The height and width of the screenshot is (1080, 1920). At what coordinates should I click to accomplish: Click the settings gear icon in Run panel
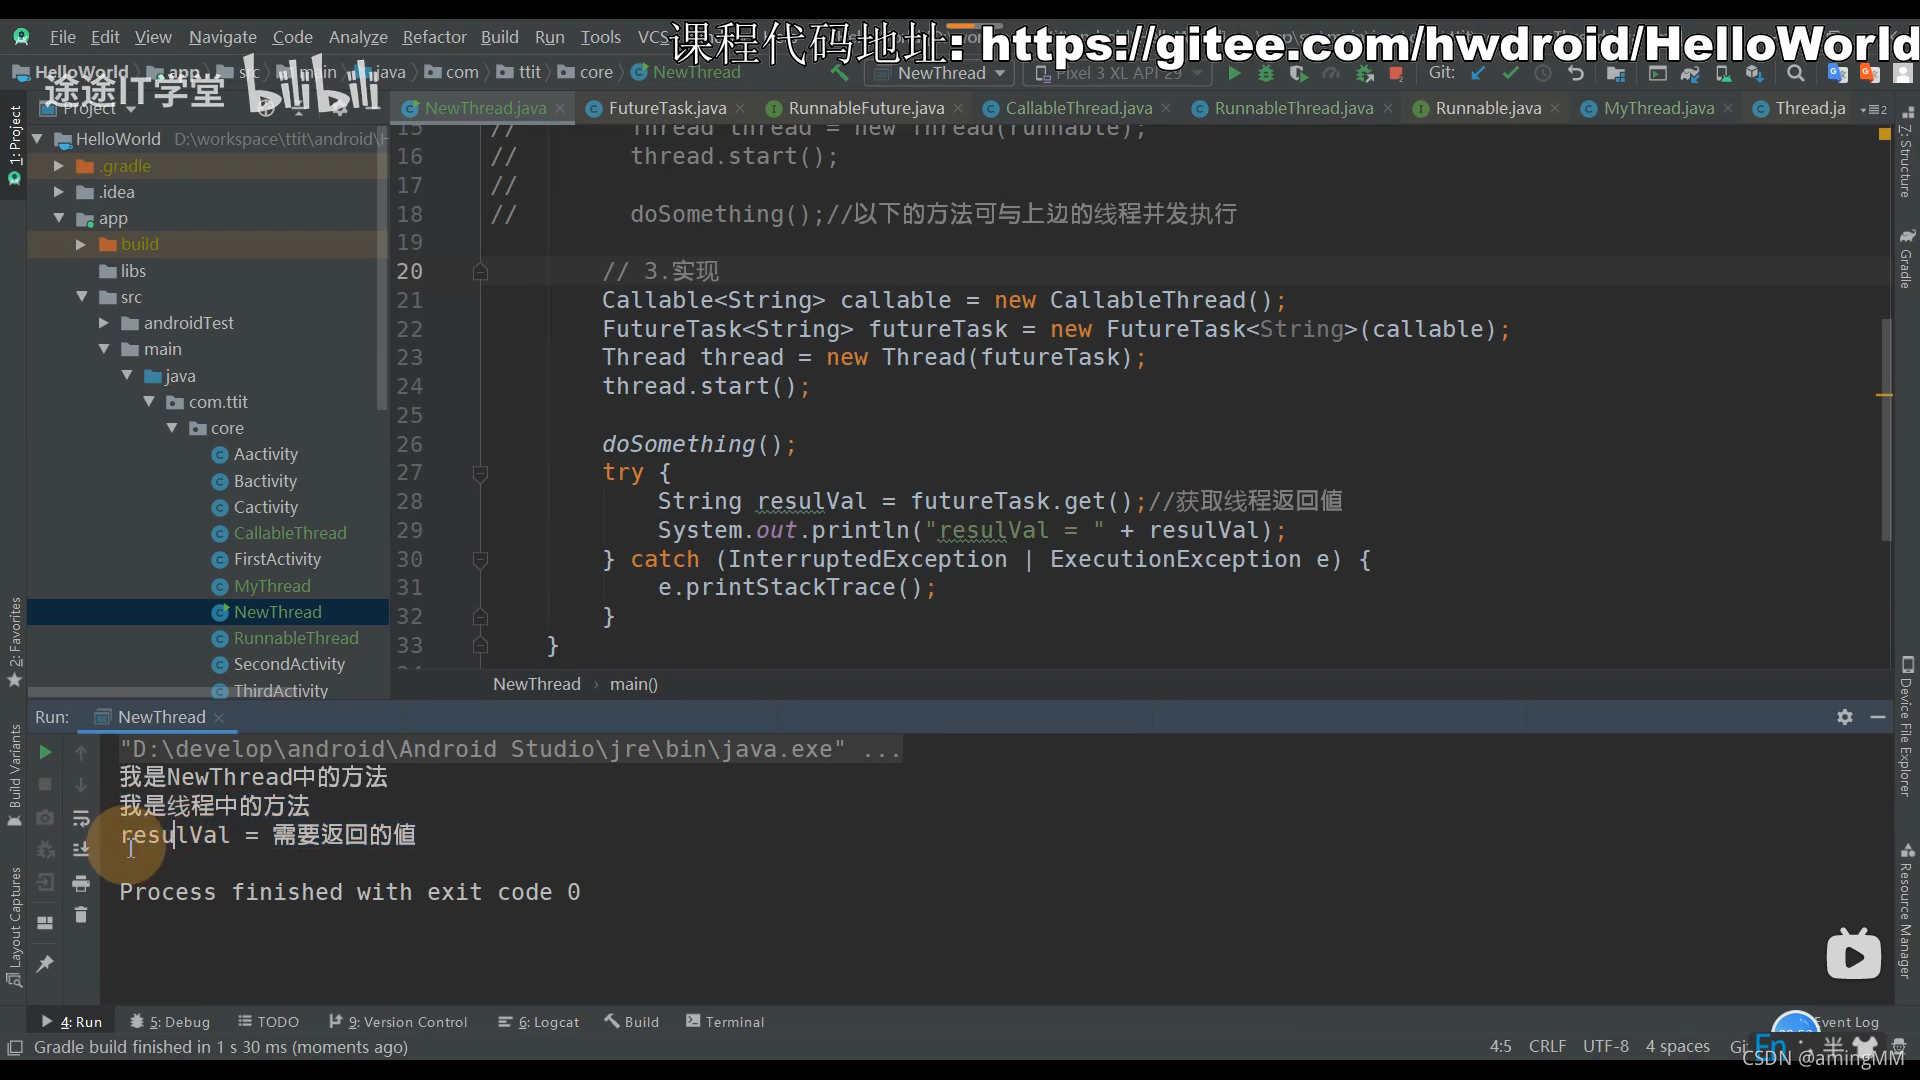(1845, 716)
